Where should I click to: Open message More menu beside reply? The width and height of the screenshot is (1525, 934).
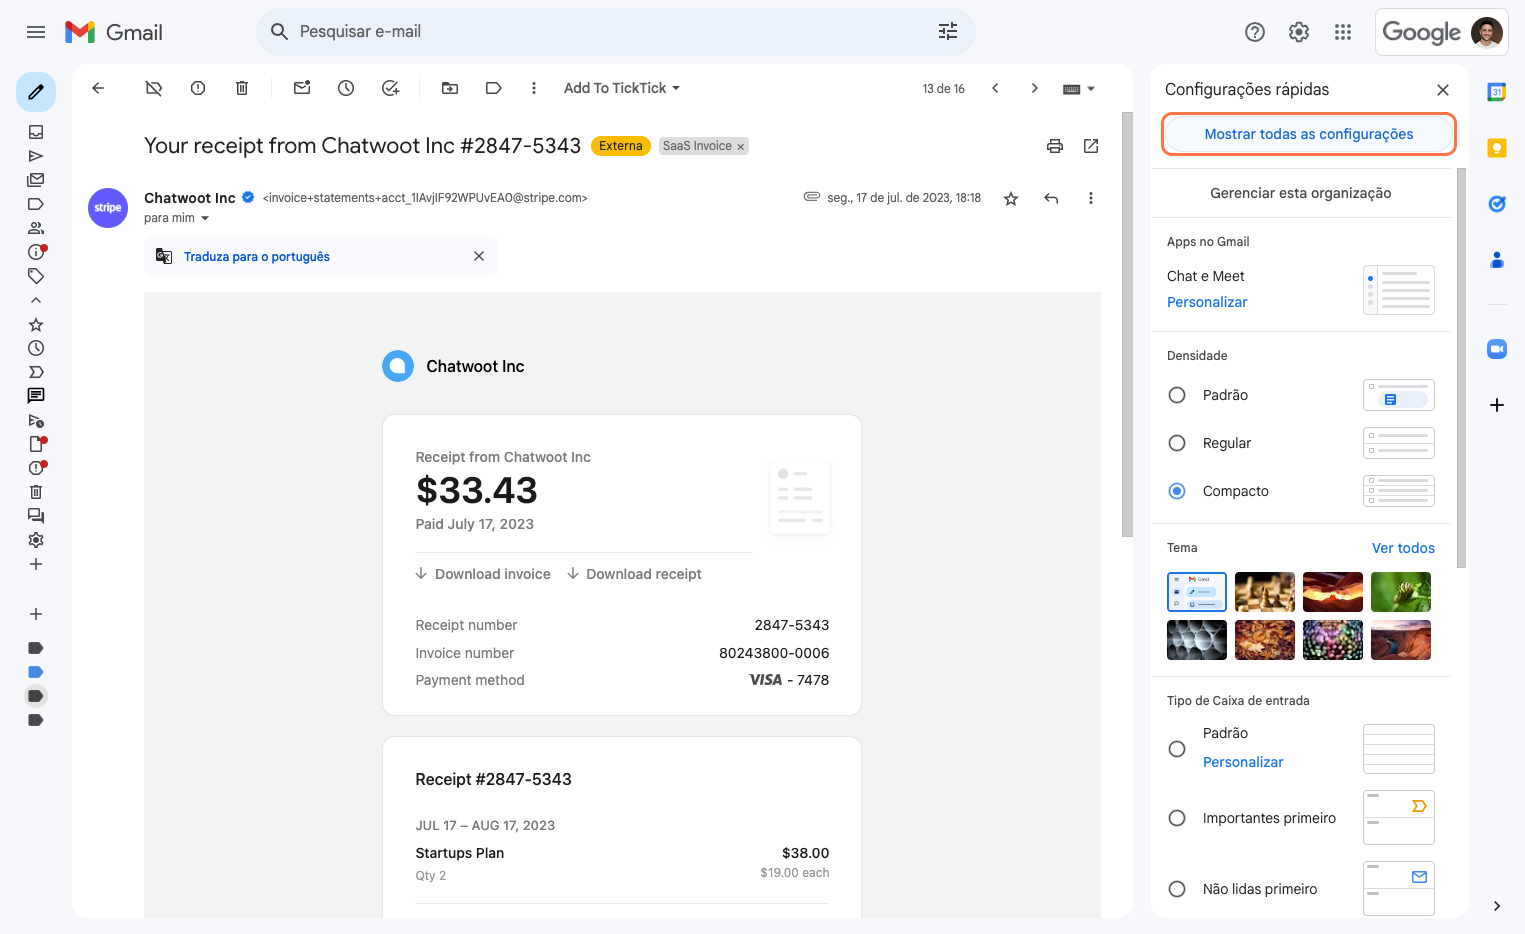coord(1091,198)
